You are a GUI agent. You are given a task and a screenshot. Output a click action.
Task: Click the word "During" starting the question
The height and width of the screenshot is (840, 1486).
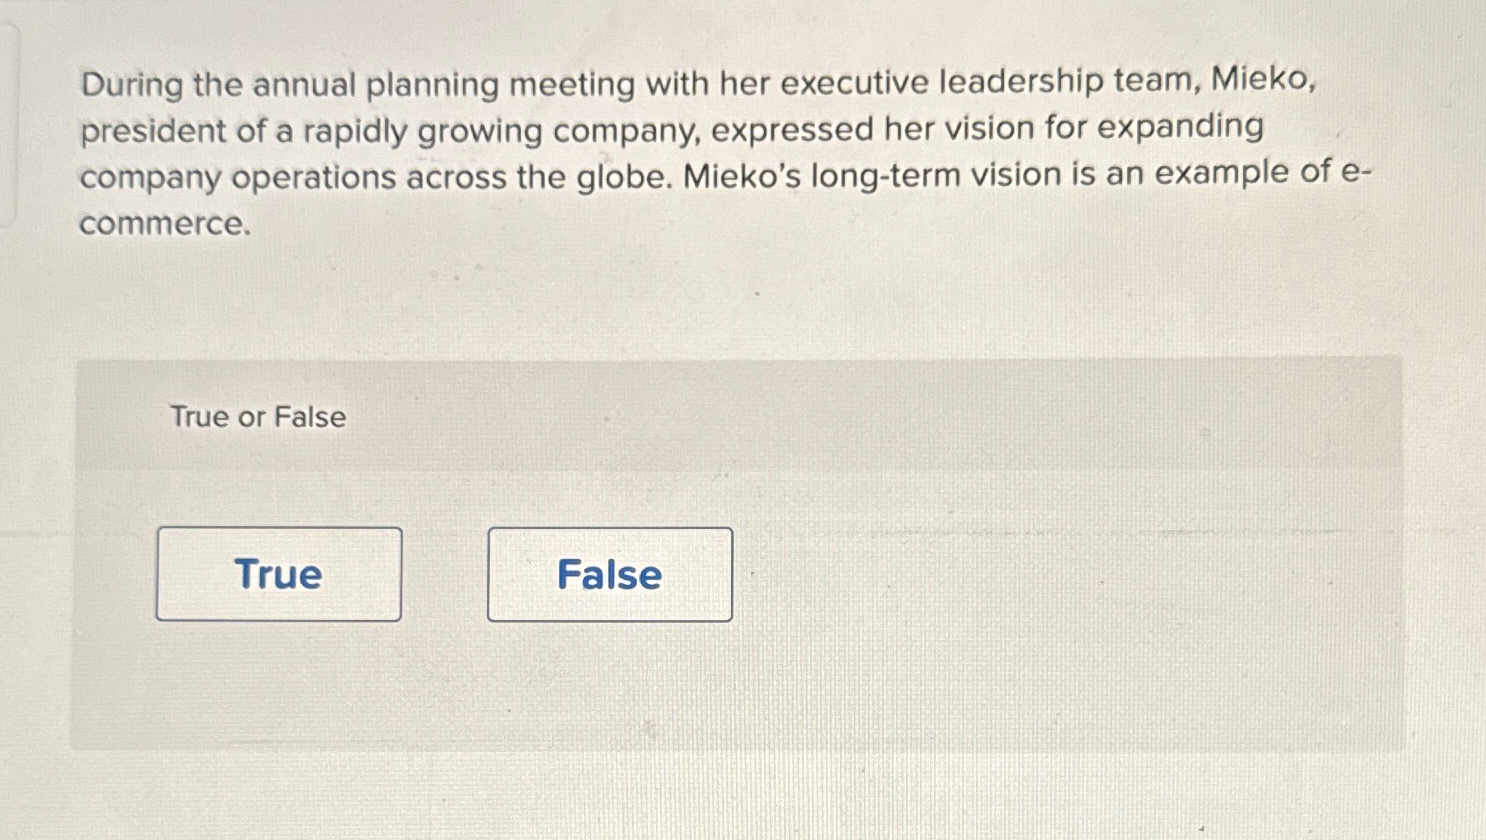pos(132,84)
